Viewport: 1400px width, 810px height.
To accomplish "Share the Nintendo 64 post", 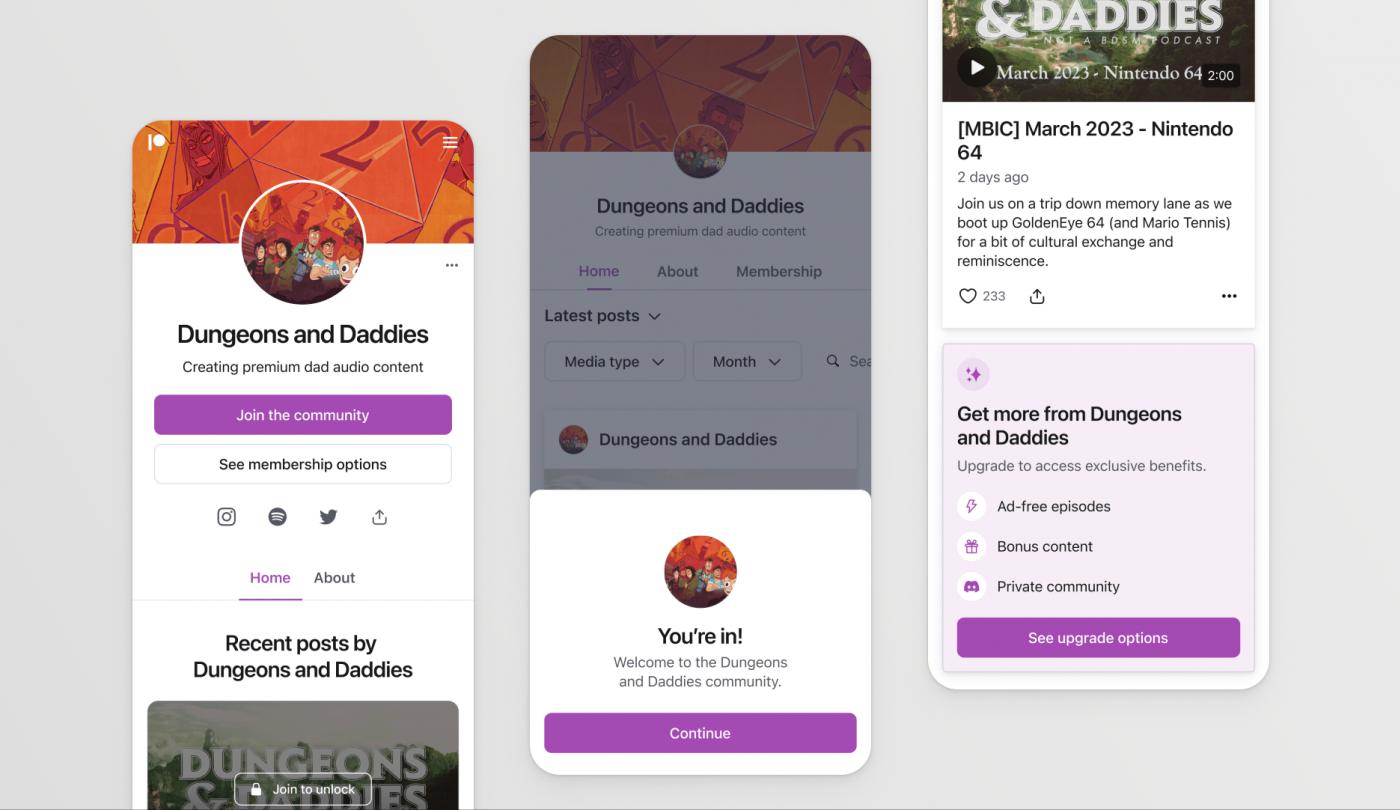I will click(1037, 296).
